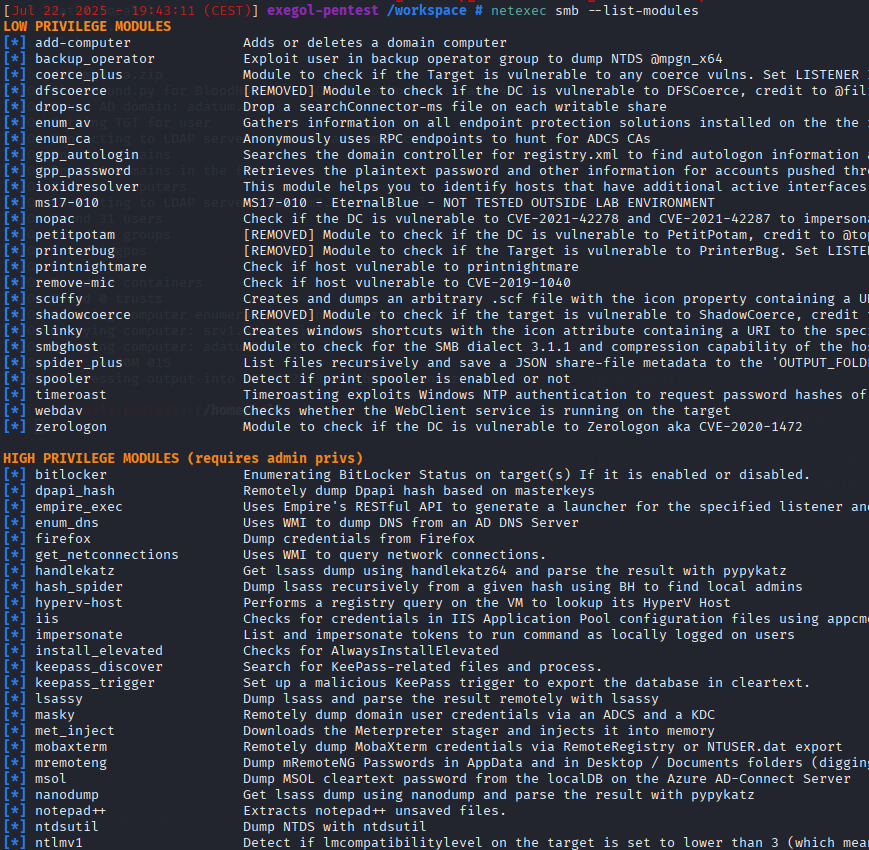Click the 'Checks for AlwaysInstallElevated' description
Screen dimensions: 869x850
371,651
